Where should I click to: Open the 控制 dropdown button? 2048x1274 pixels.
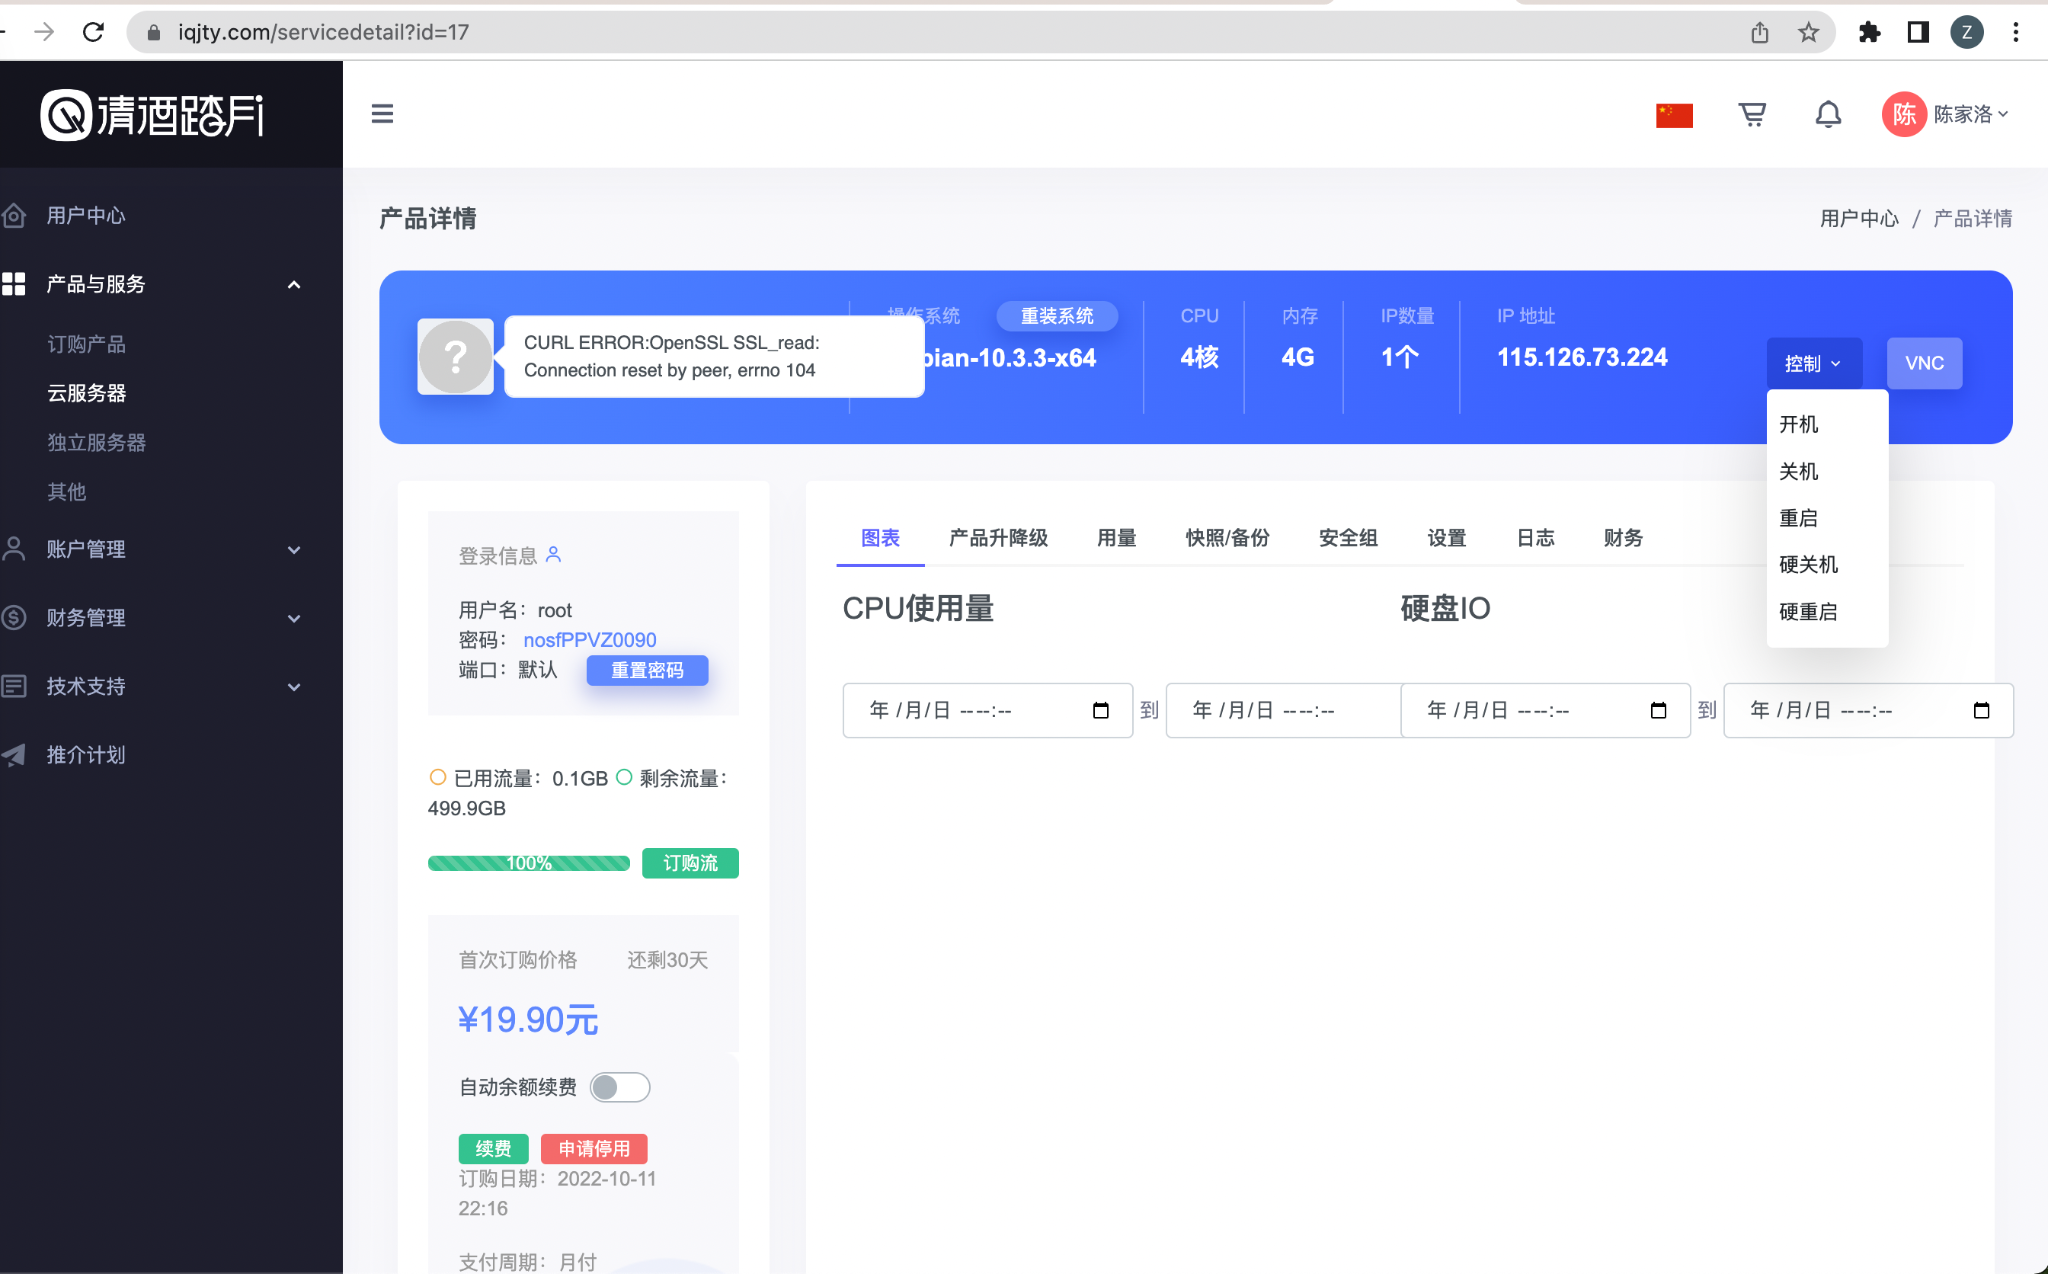(1813, 363)
